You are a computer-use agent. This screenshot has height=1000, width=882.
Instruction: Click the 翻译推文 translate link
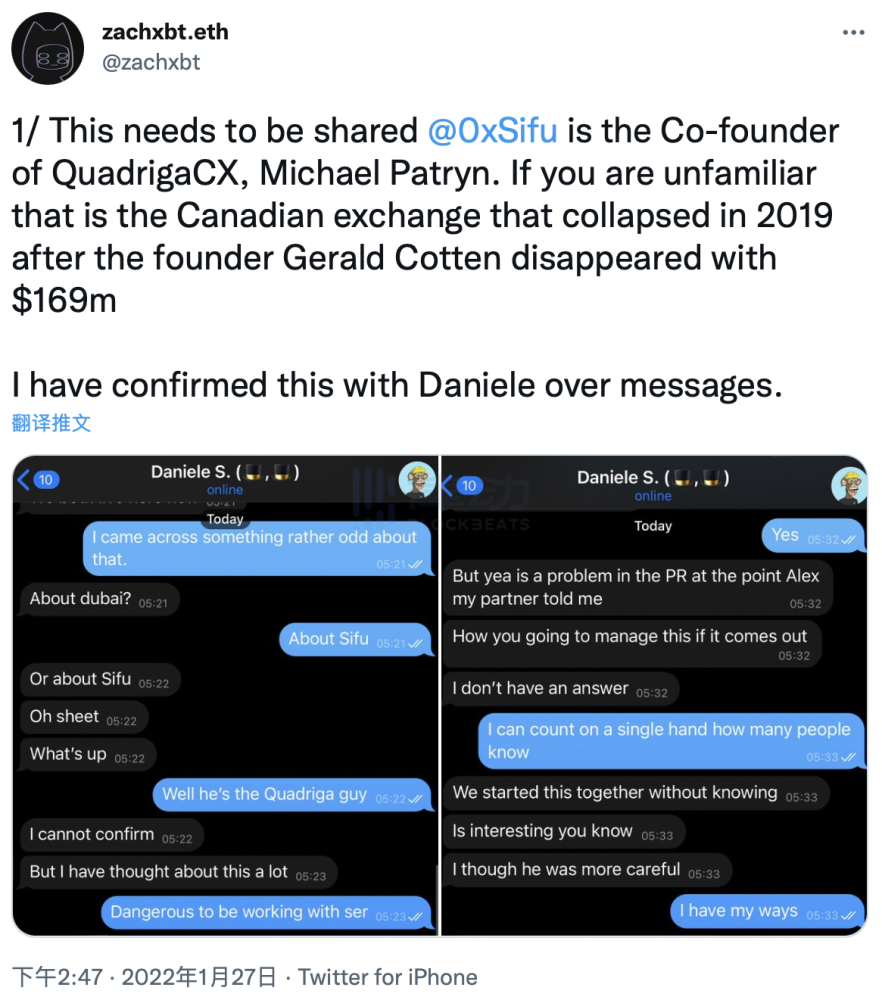tap(50, 423)
